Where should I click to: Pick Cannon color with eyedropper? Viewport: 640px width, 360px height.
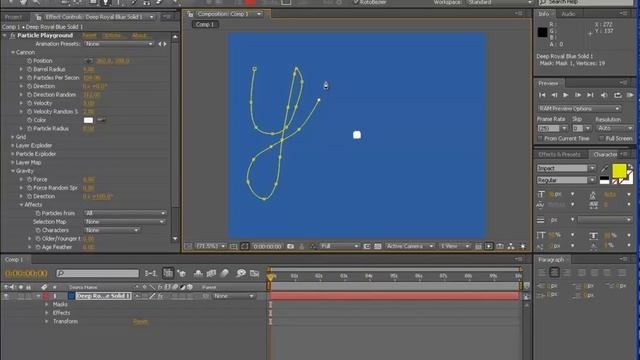[101, 120]
